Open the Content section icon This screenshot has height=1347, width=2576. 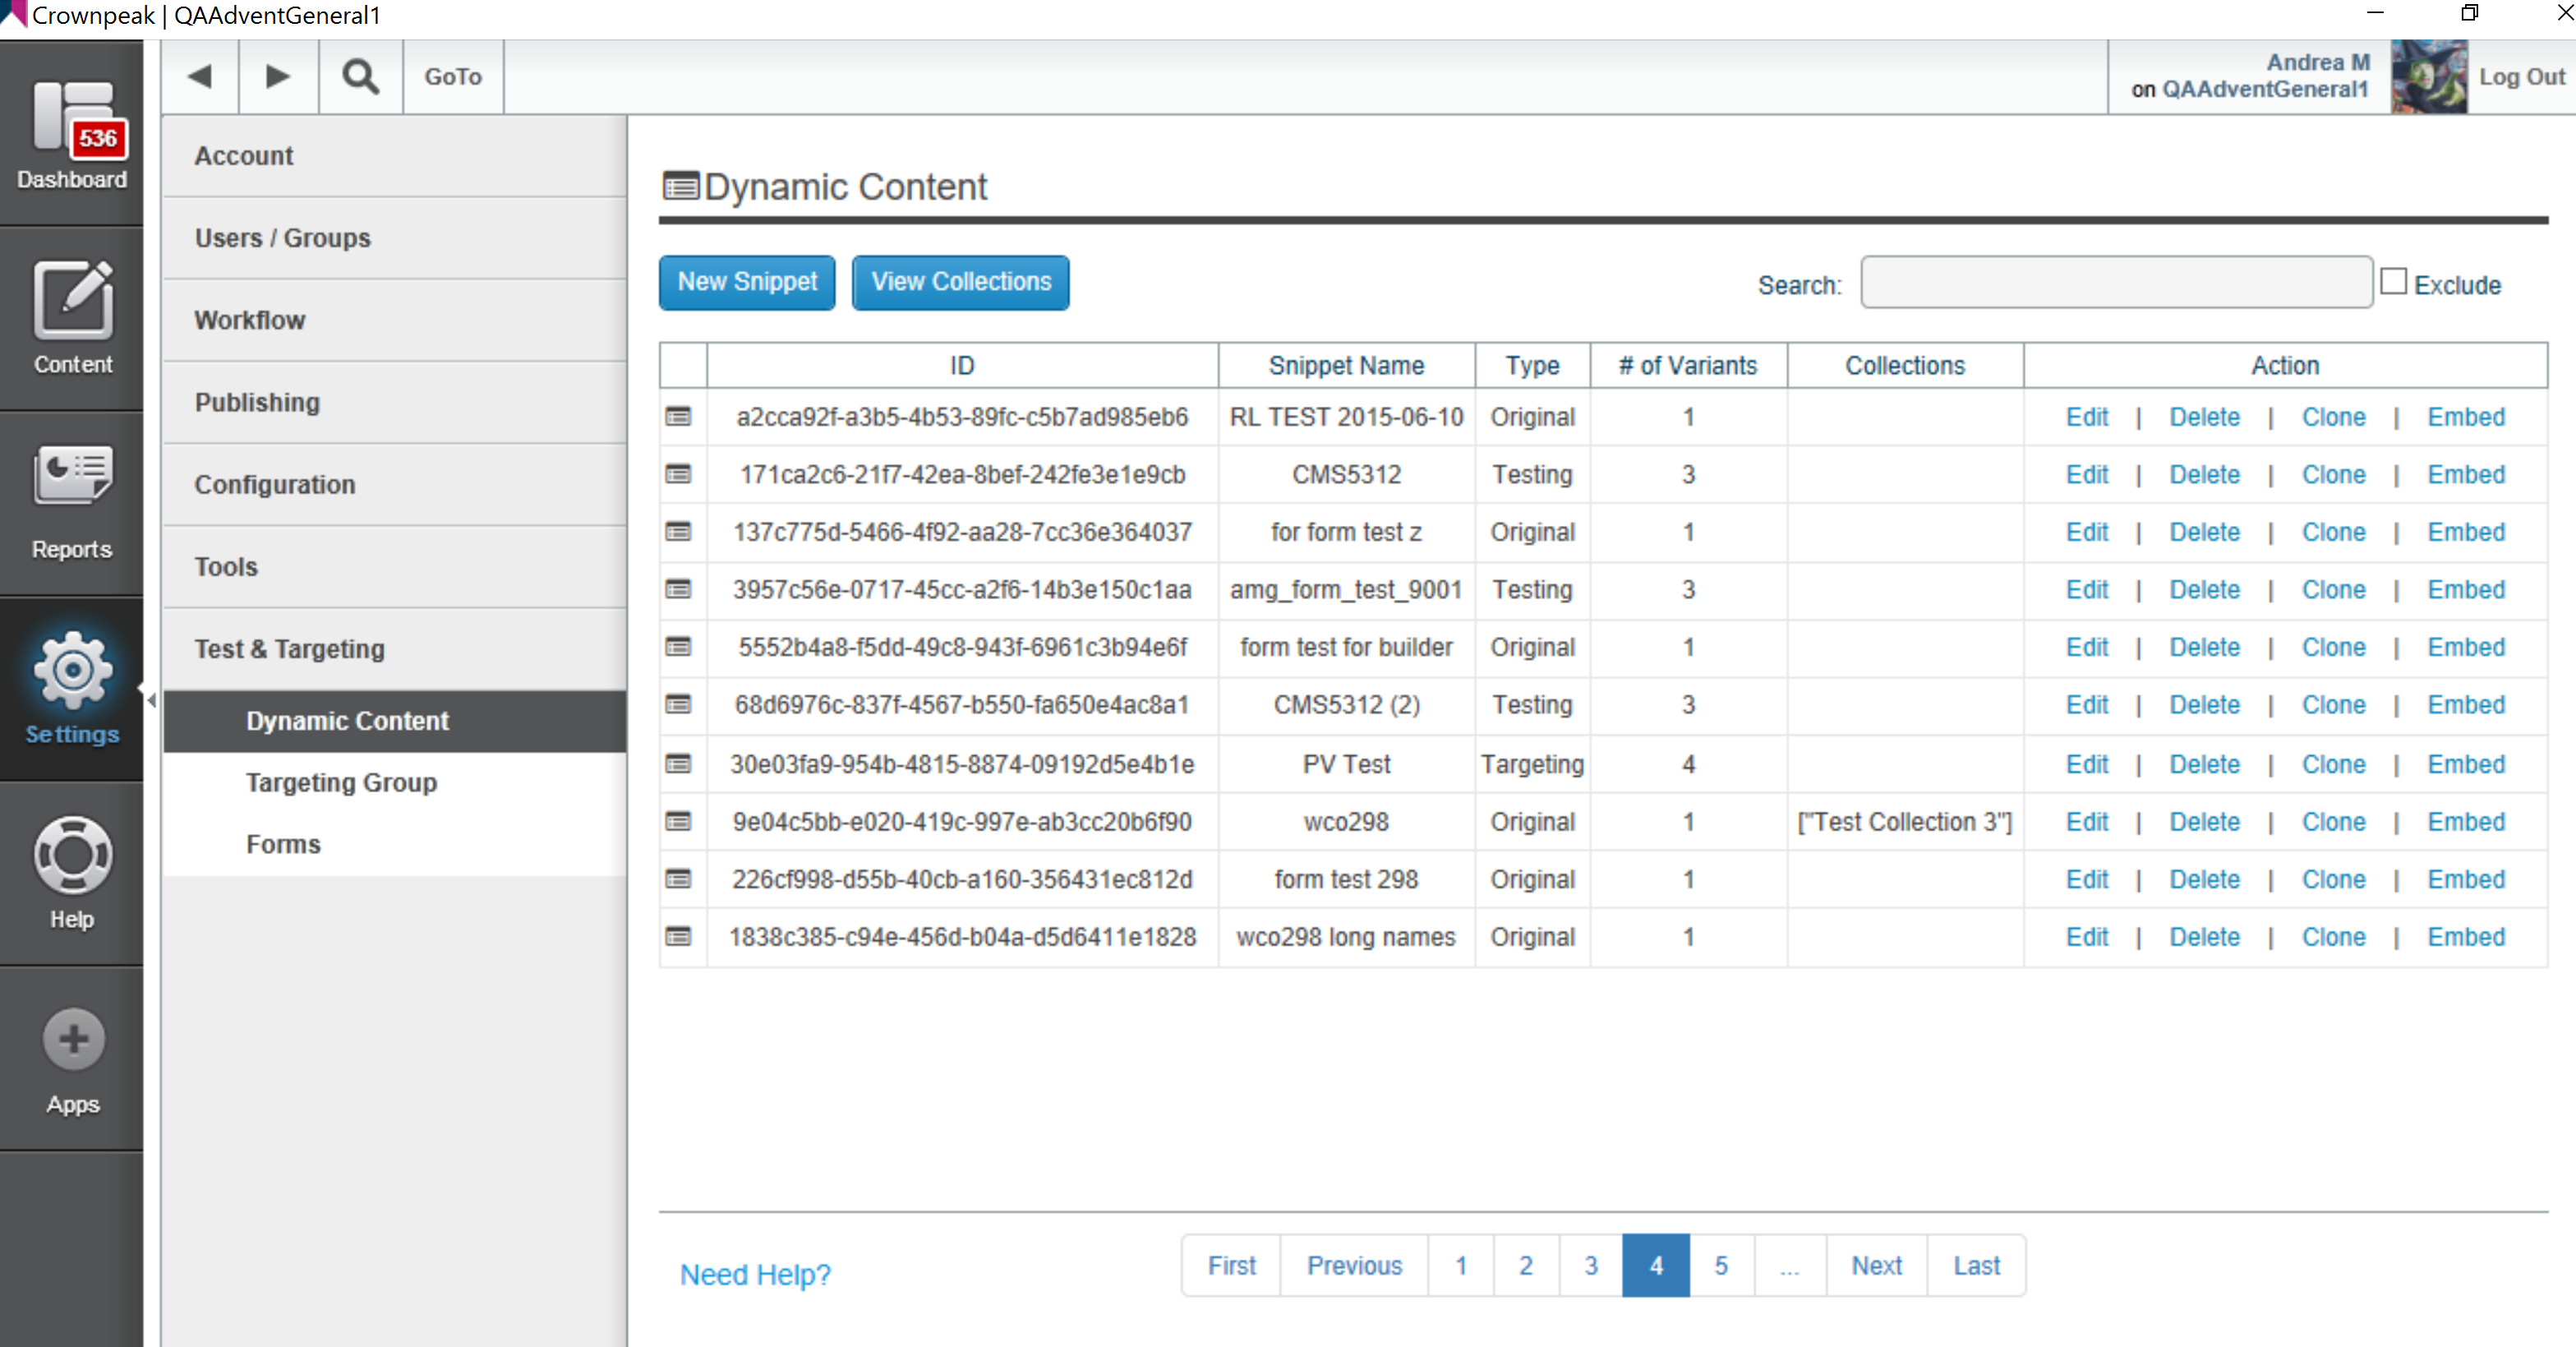click(72, 319)
